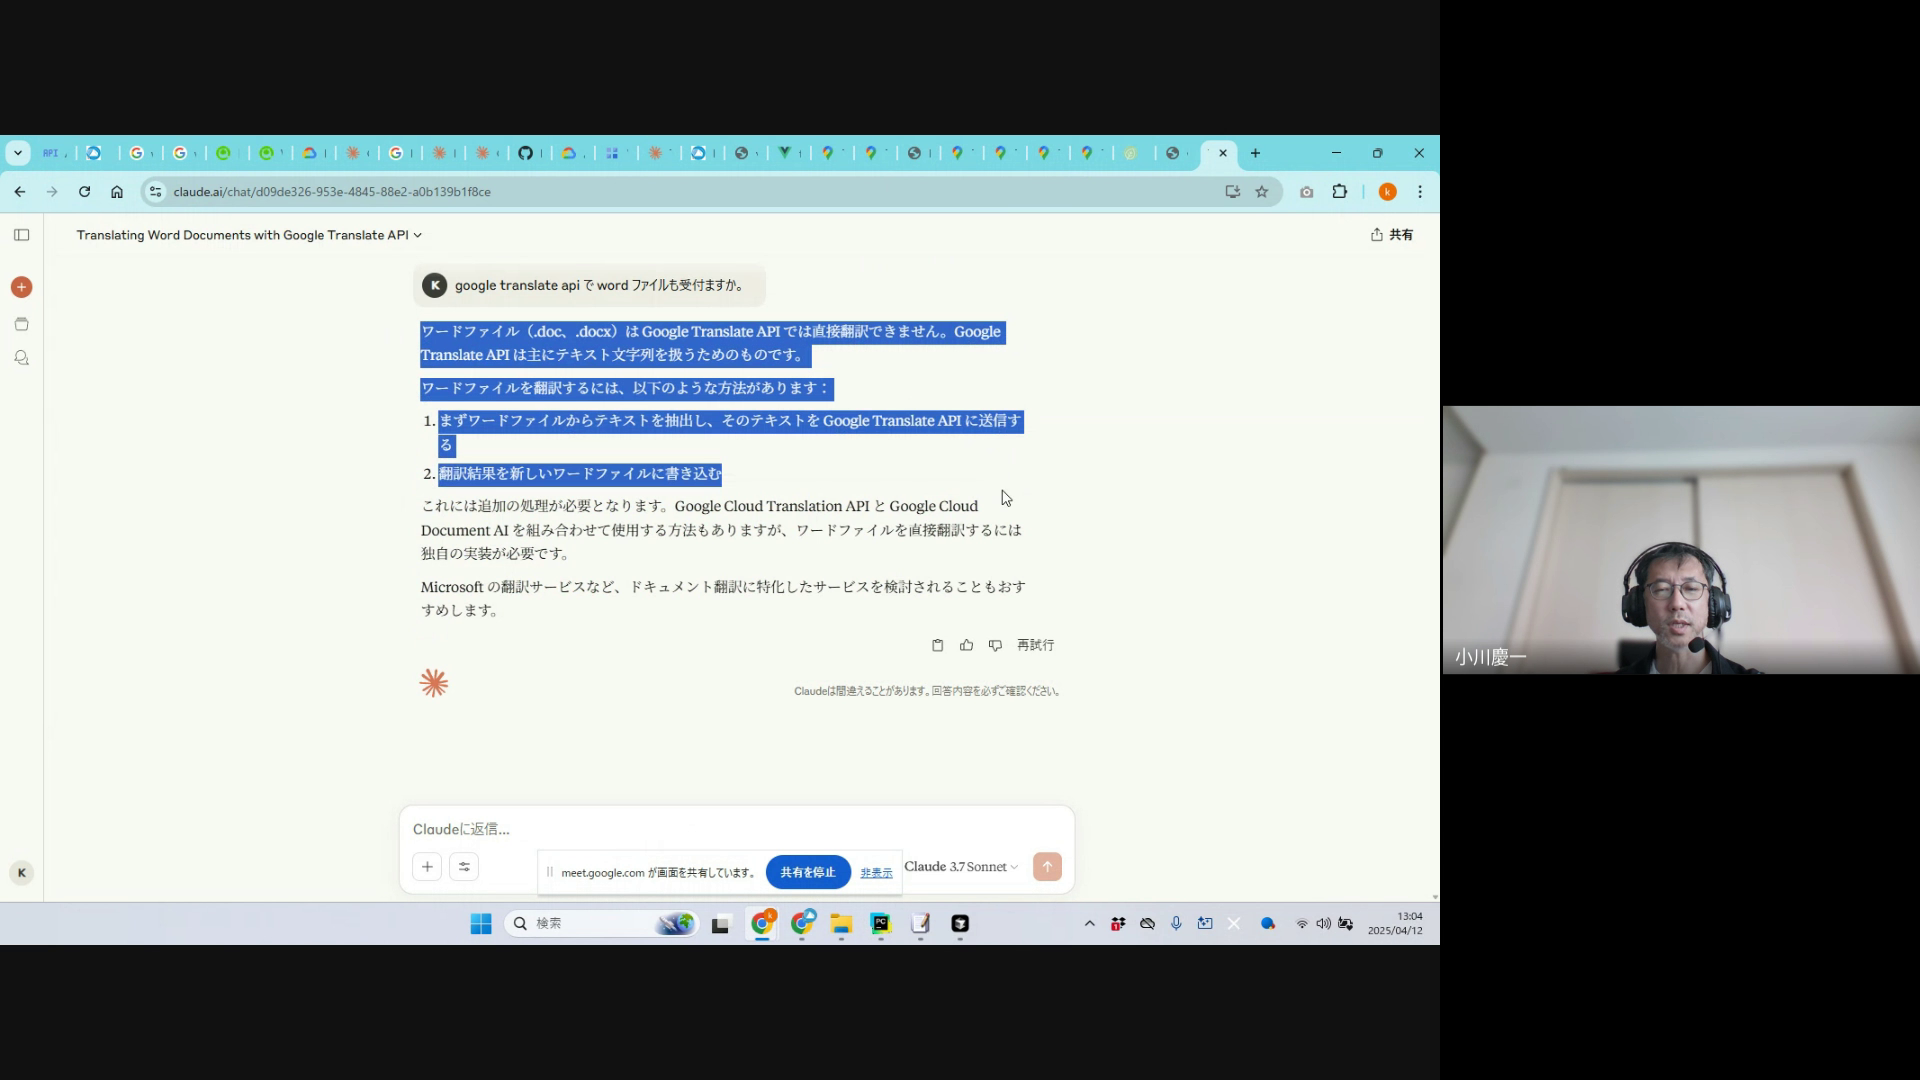Hide the screen sharing notification bar
The image size is (1920, 1080).
click(x=876, y=873)
